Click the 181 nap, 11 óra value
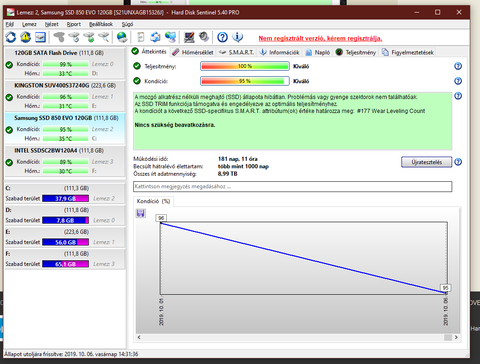480x364 pixels. [x=238, y=159]
